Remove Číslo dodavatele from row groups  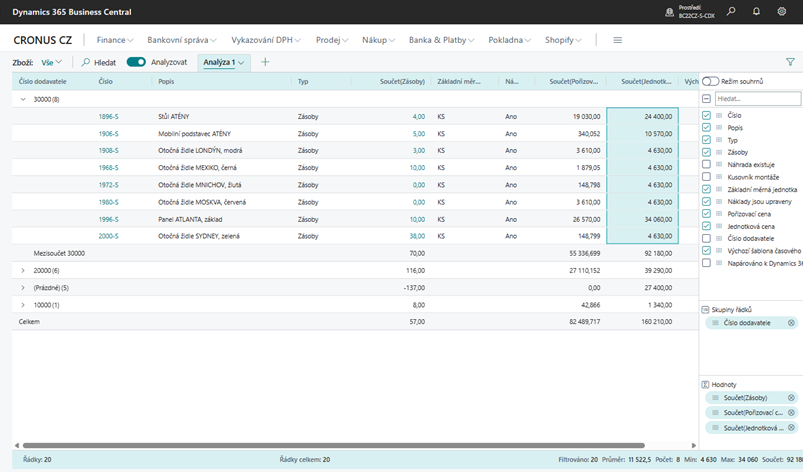791,323
